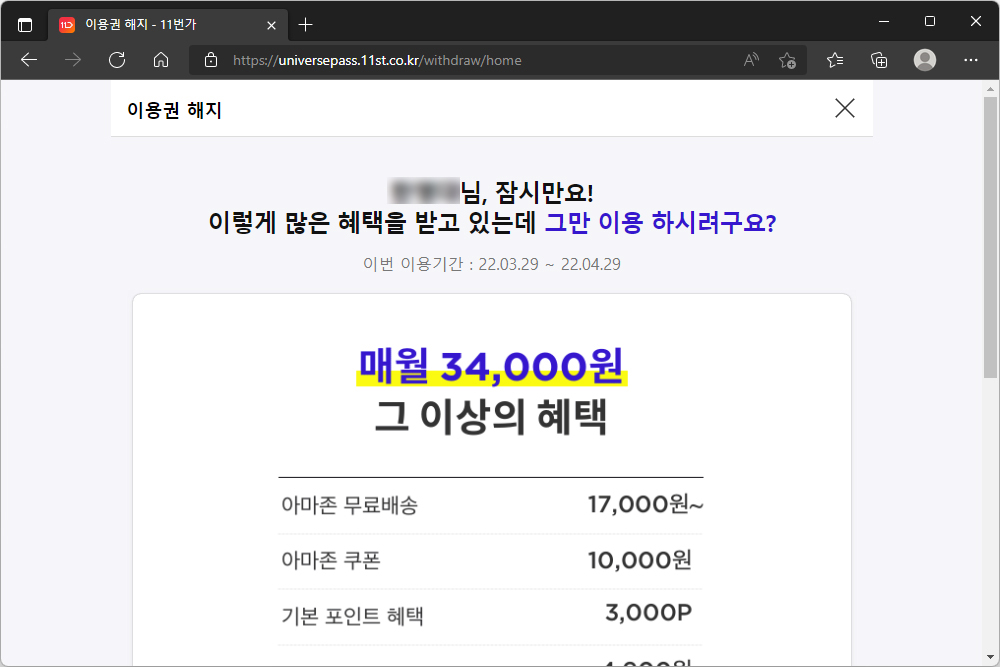Click the 이번 이용기간 date range text
The height and width of the screenshot is (667, 1000).
point(492,264)
